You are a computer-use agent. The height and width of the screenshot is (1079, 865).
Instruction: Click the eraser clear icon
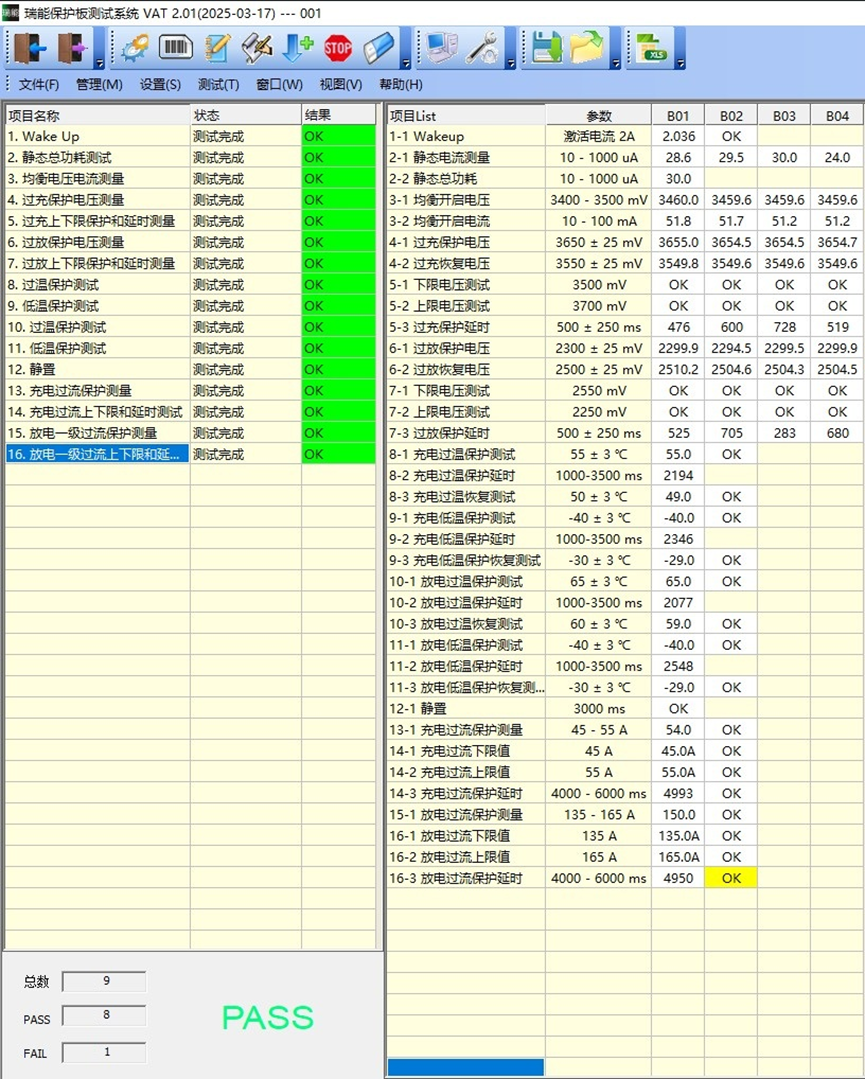(x=378, y=48)
